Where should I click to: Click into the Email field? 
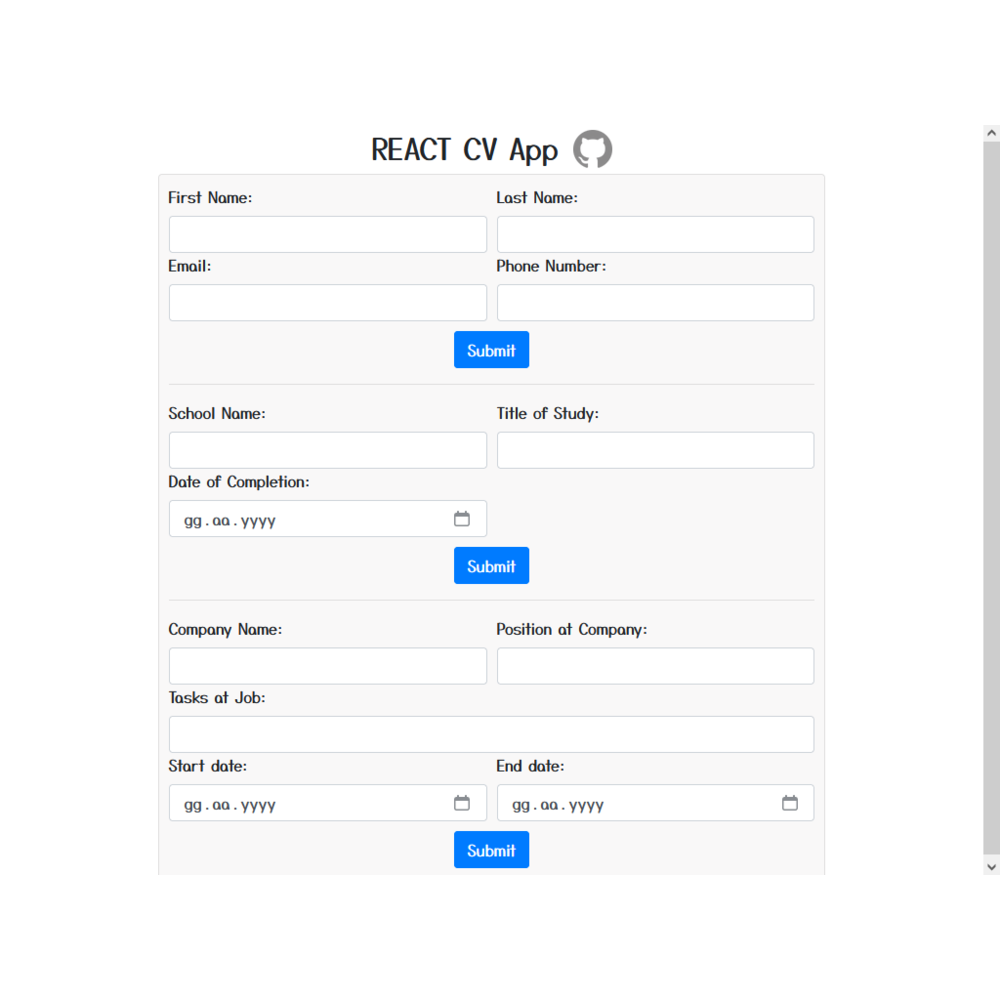coord(328,302)
